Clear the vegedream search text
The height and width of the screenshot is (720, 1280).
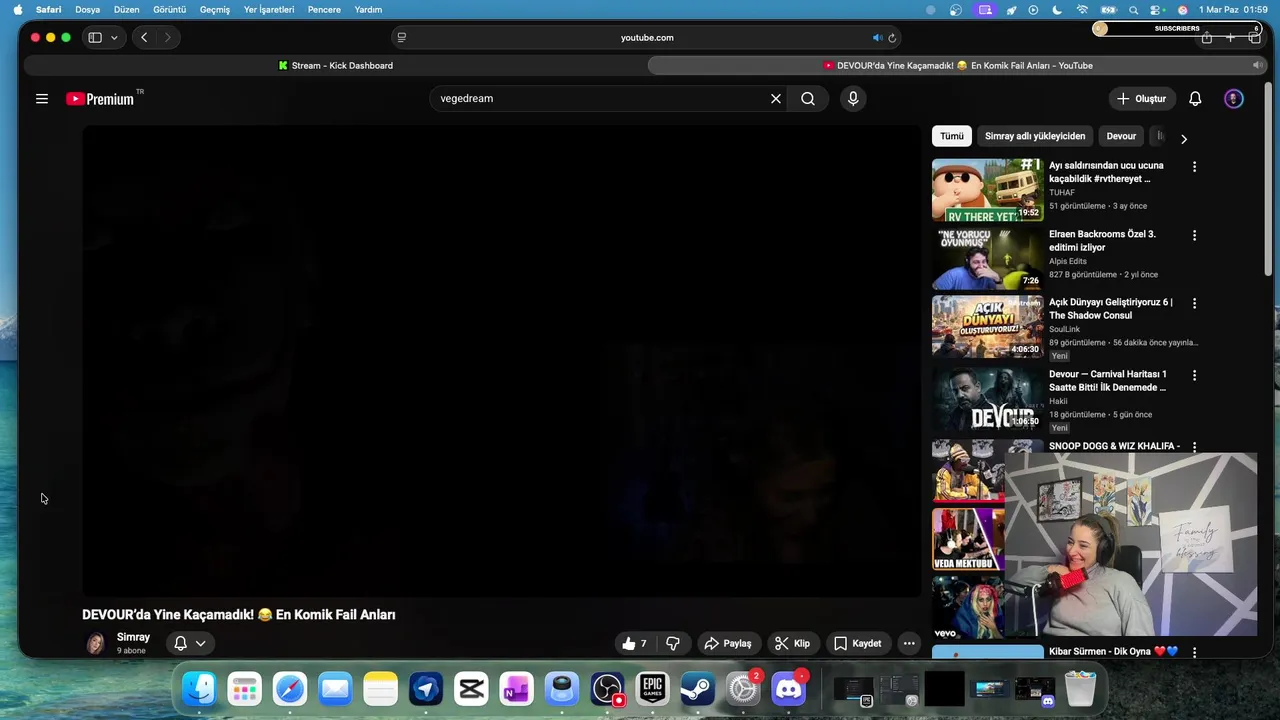tap(775, 99)
